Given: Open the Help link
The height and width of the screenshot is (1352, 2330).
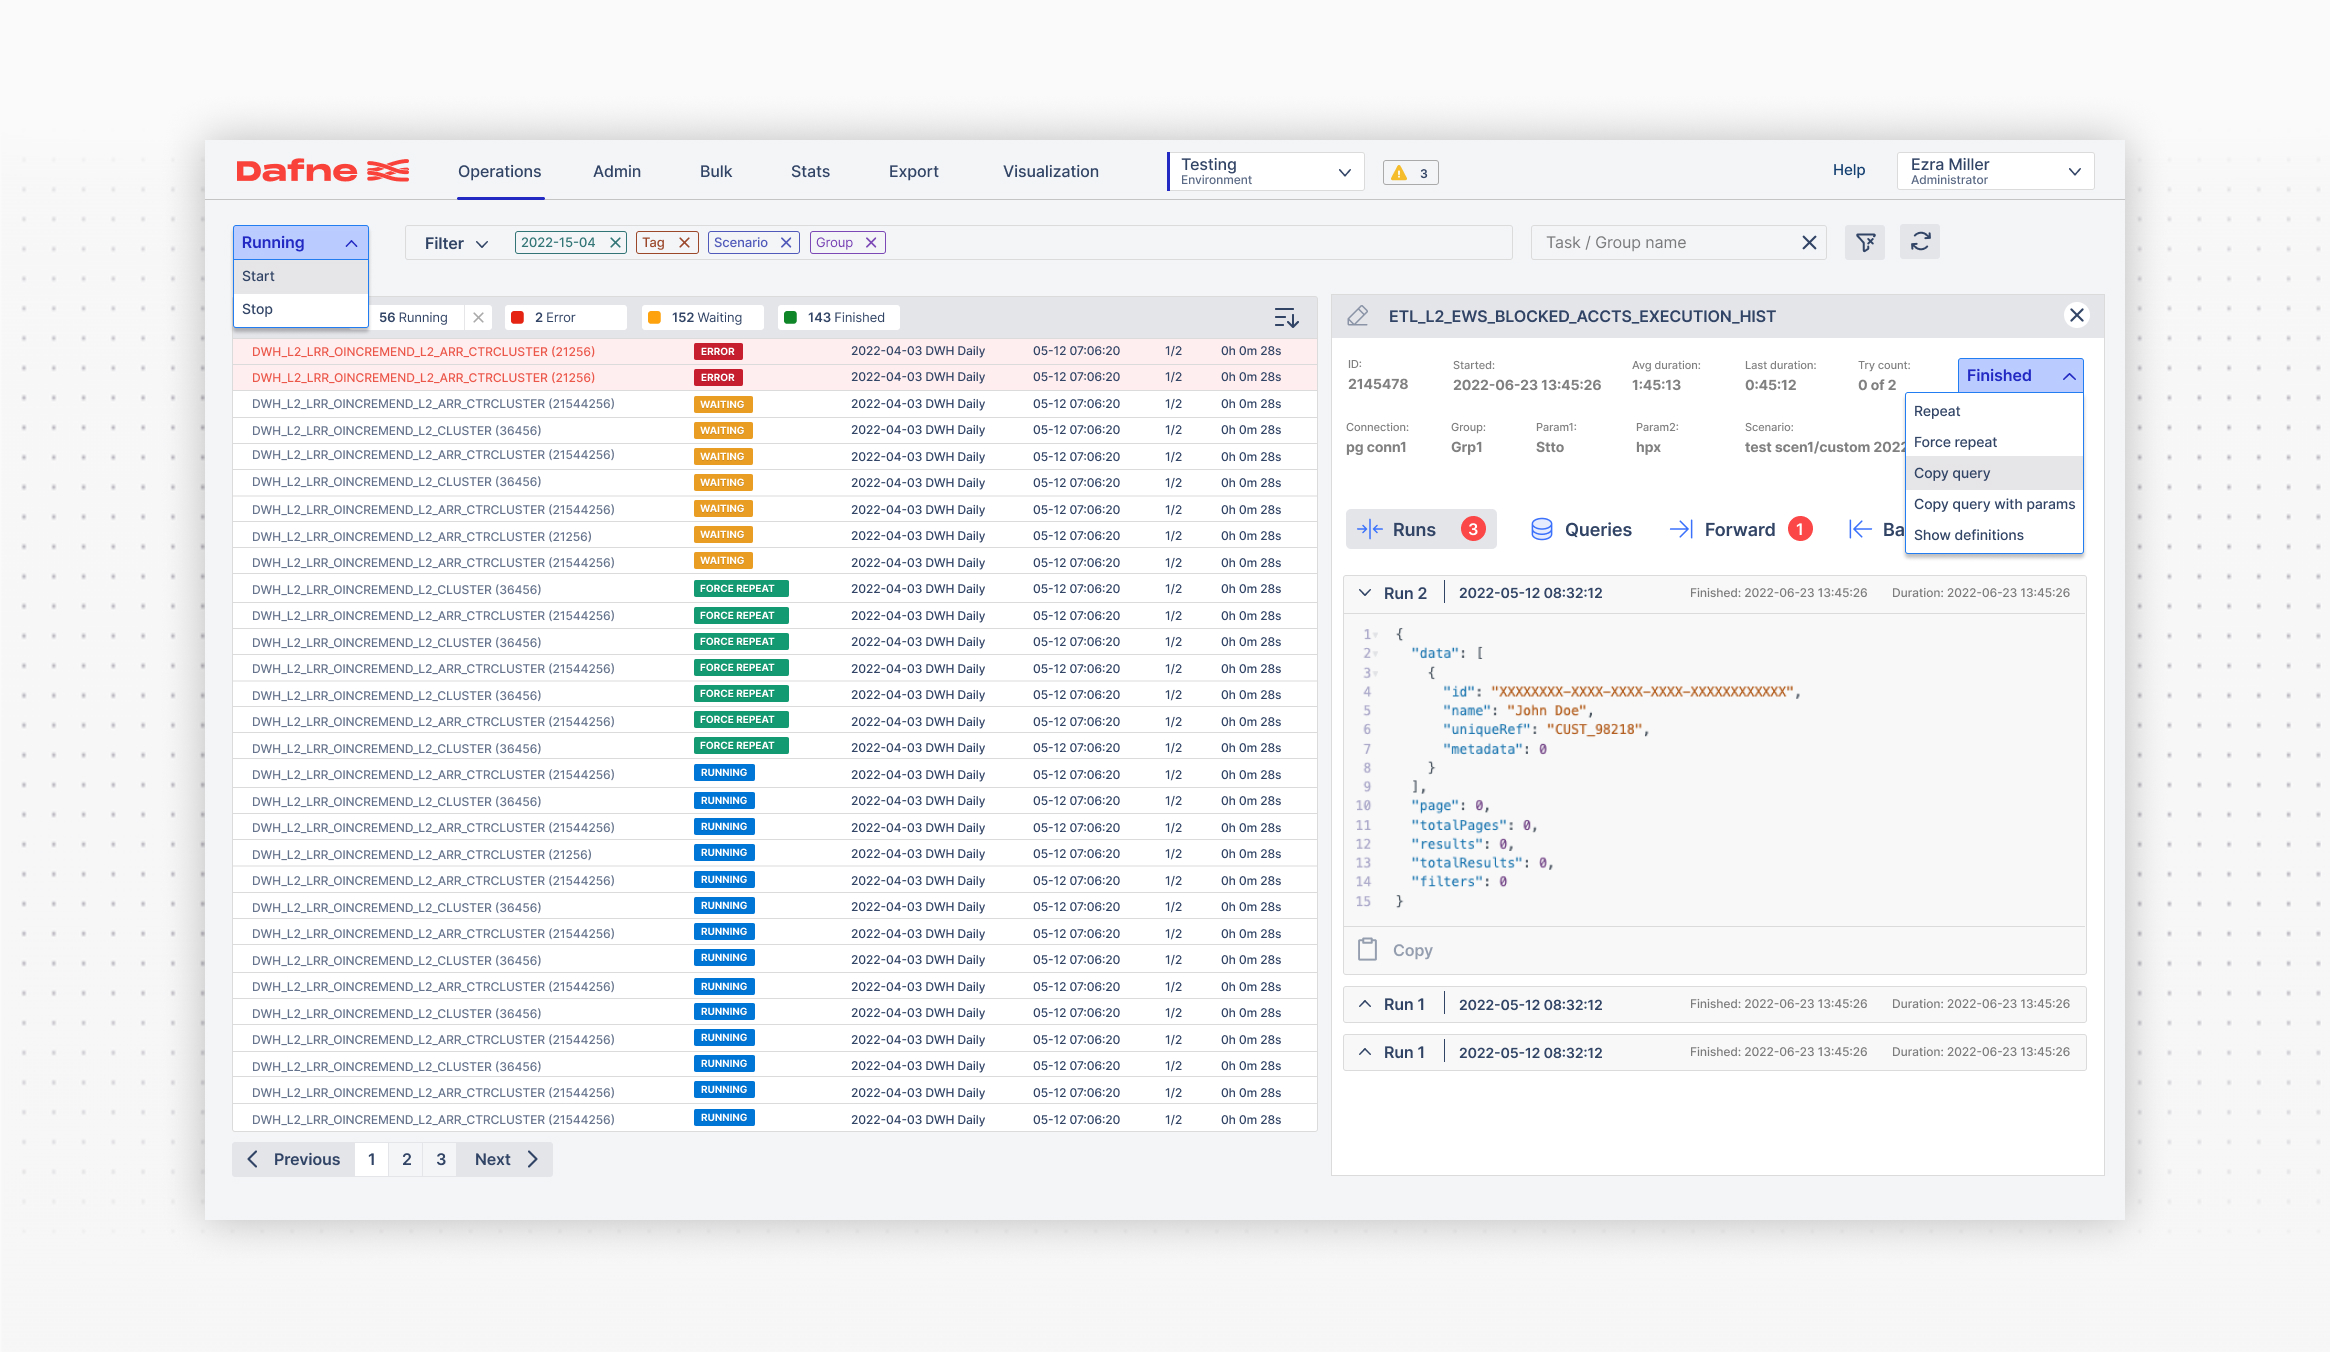Looking at the screenshot, I should (x=1848, y=170).
